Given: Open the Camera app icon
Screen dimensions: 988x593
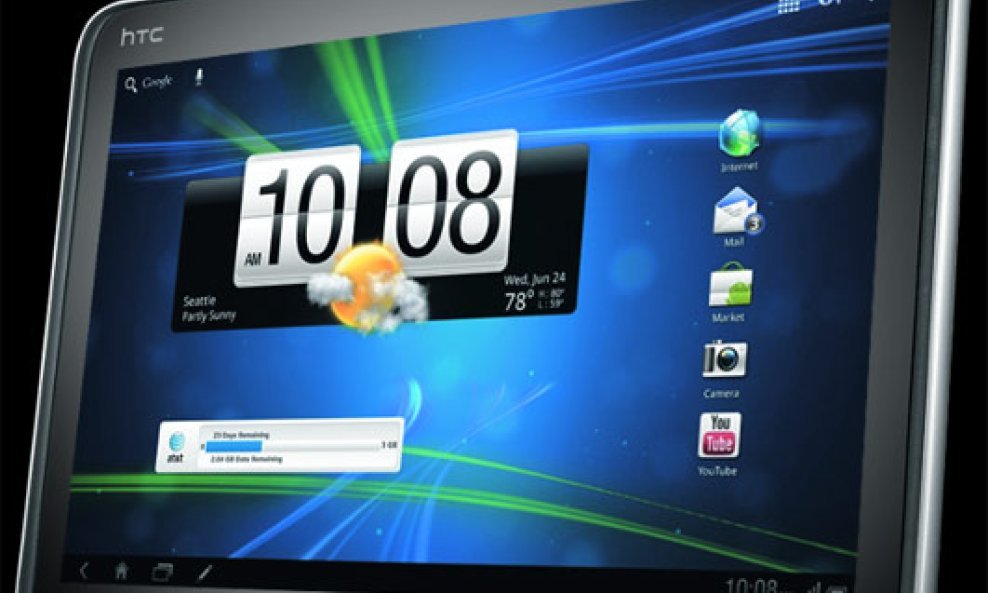Looking at the screenshot, I should [x=725, y=359].
